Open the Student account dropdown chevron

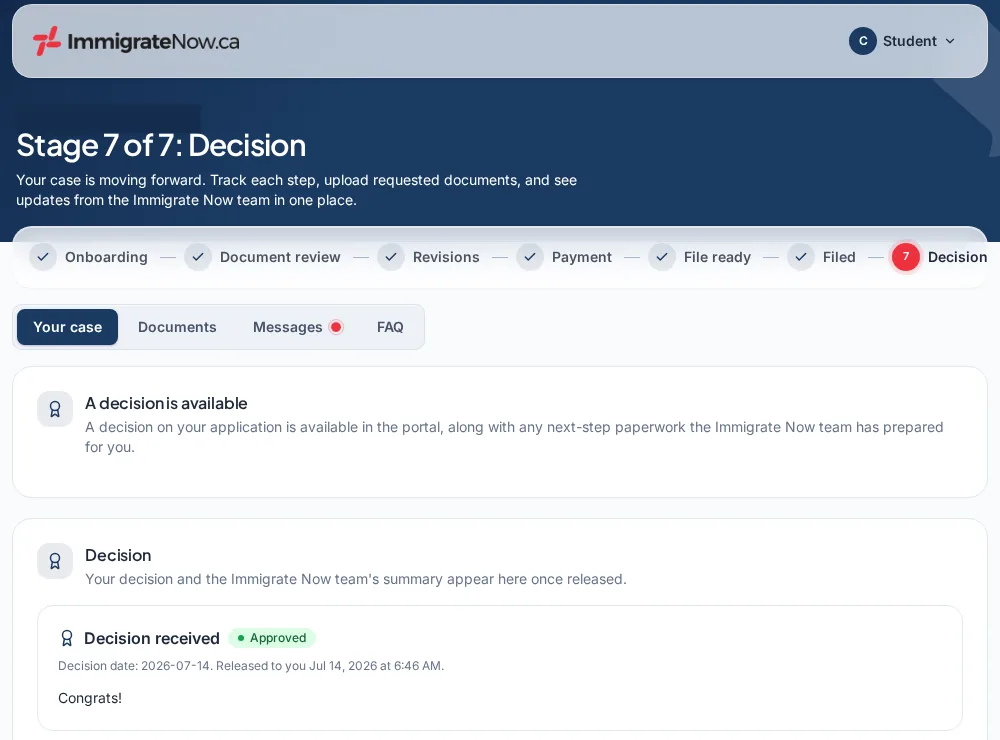pos(950,41)
